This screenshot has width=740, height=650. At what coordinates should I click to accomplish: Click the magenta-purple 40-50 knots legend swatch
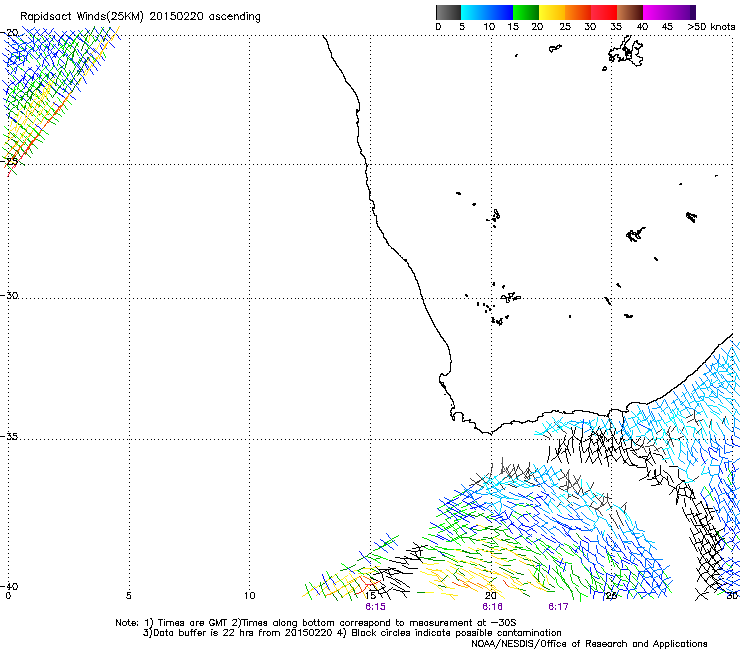point(669,12)
